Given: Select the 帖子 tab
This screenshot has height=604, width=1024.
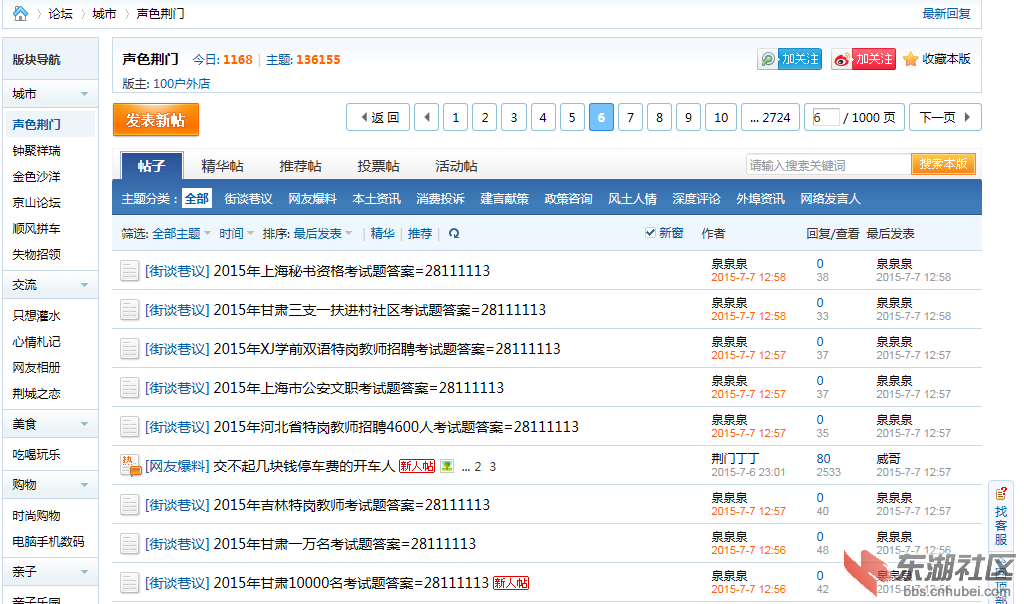Looking at the screenshot, I should tap(152, 166).
